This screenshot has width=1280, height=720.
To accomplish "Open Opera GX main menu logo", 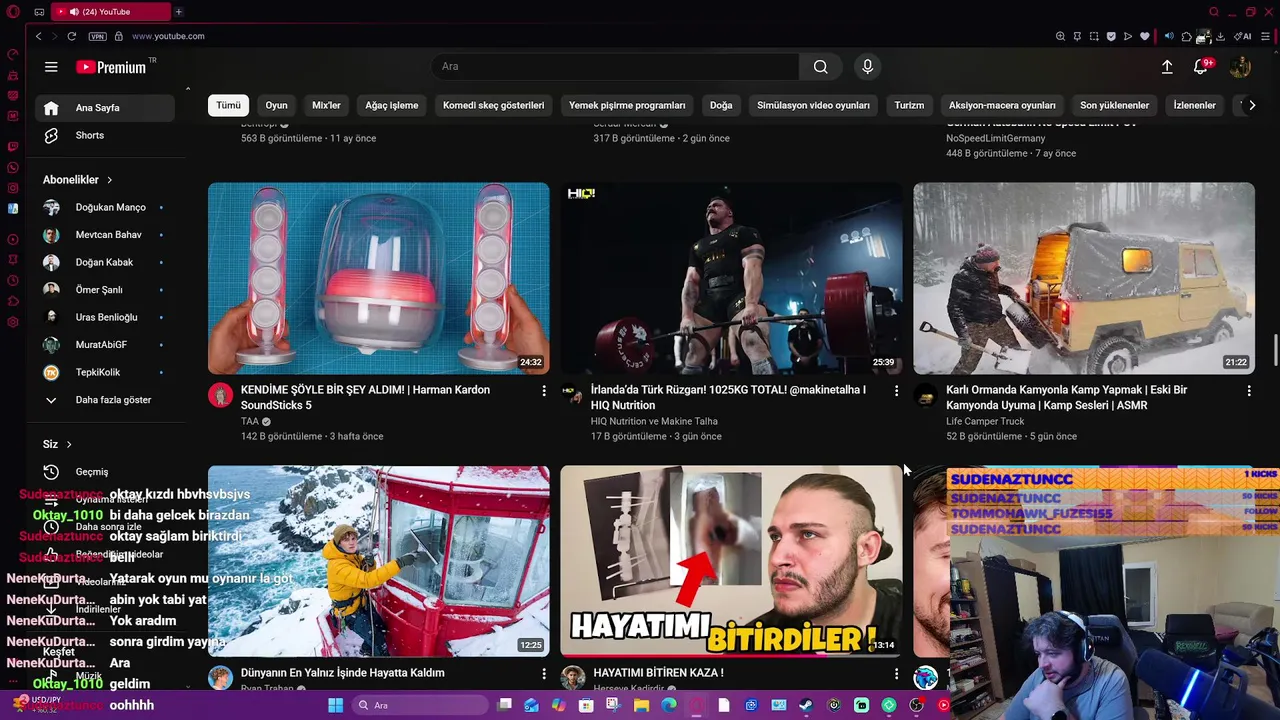I will (x=13, y=12).
